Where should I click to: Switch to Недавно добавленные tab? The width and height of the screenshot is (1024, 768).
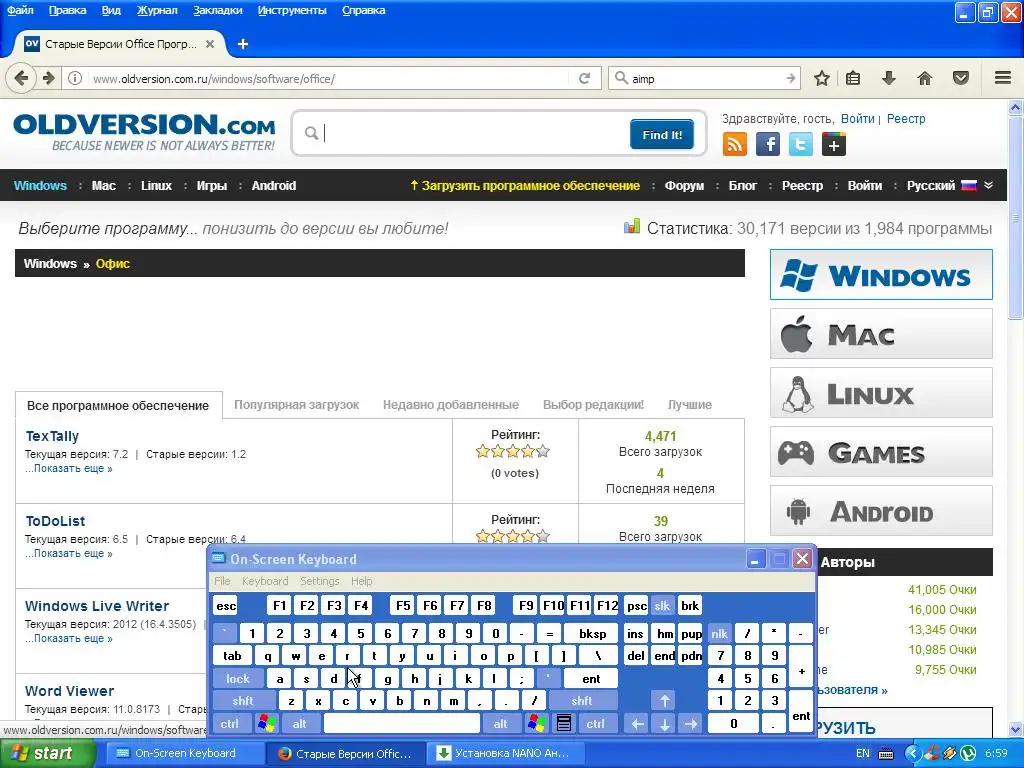(451, 405)
